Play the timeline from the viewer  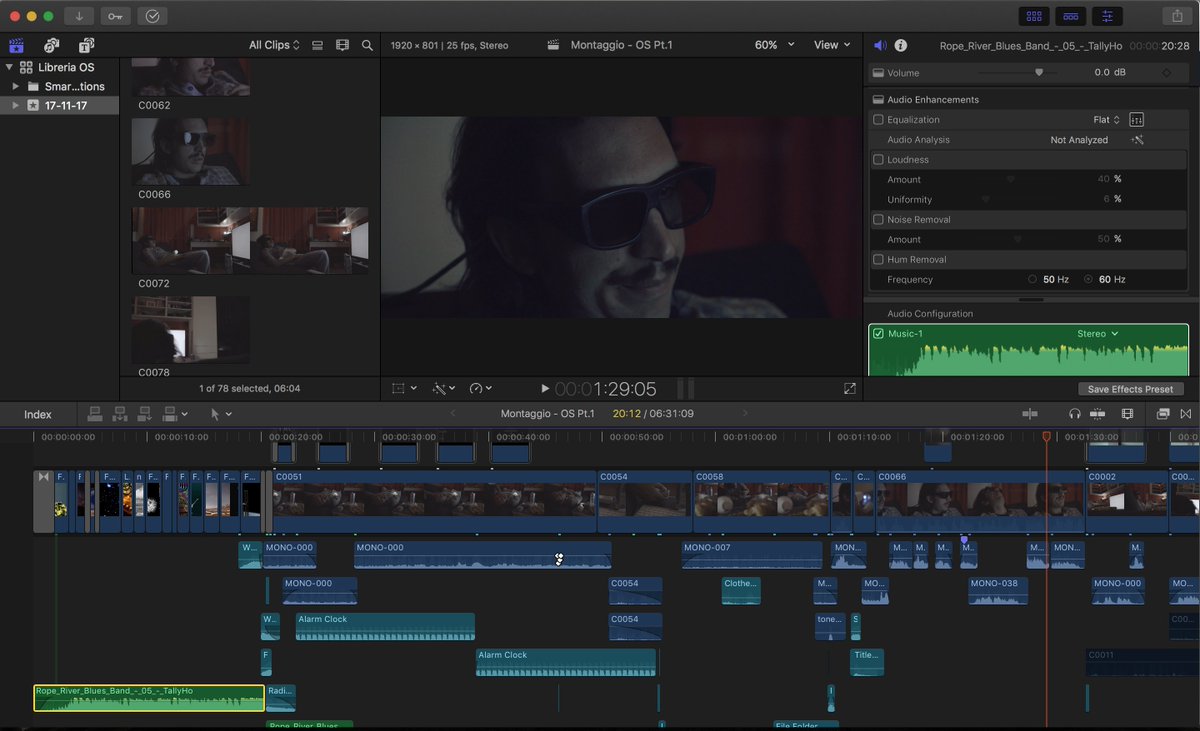pos(545,388)
